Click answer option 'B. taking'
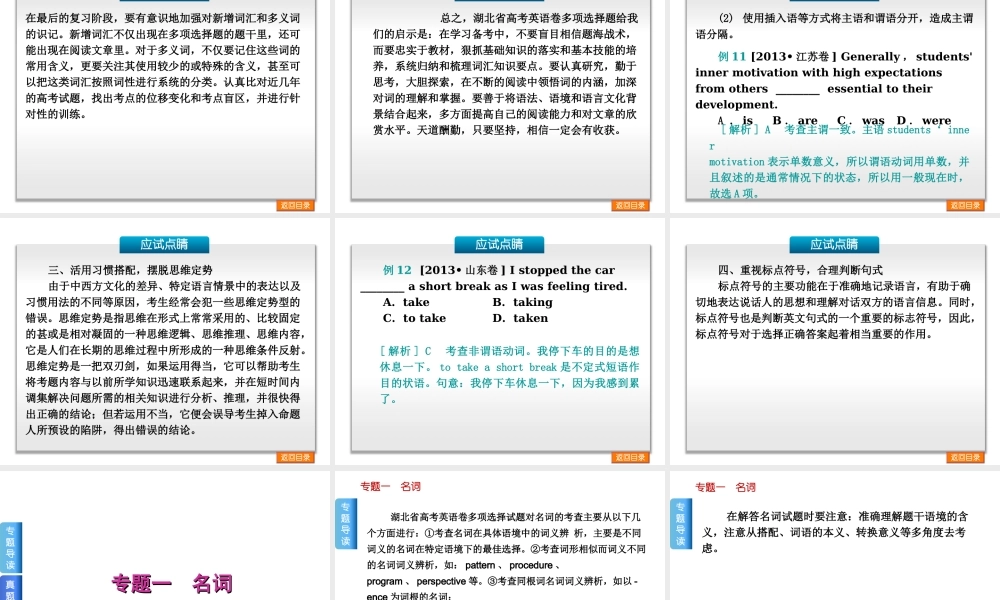 click(x=522, y=302)
